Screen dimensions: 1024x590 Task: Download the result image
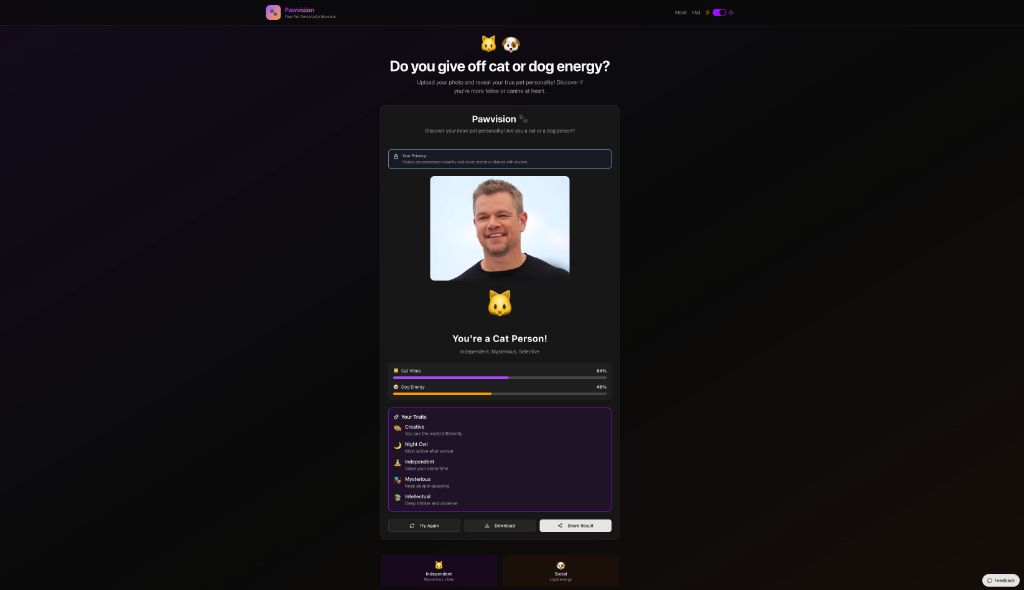pyautogui.click(x=500, y=525)
